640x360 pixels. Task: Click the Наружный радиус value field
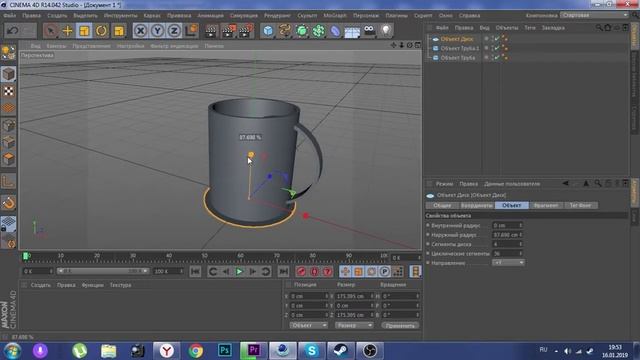point(505,235)
